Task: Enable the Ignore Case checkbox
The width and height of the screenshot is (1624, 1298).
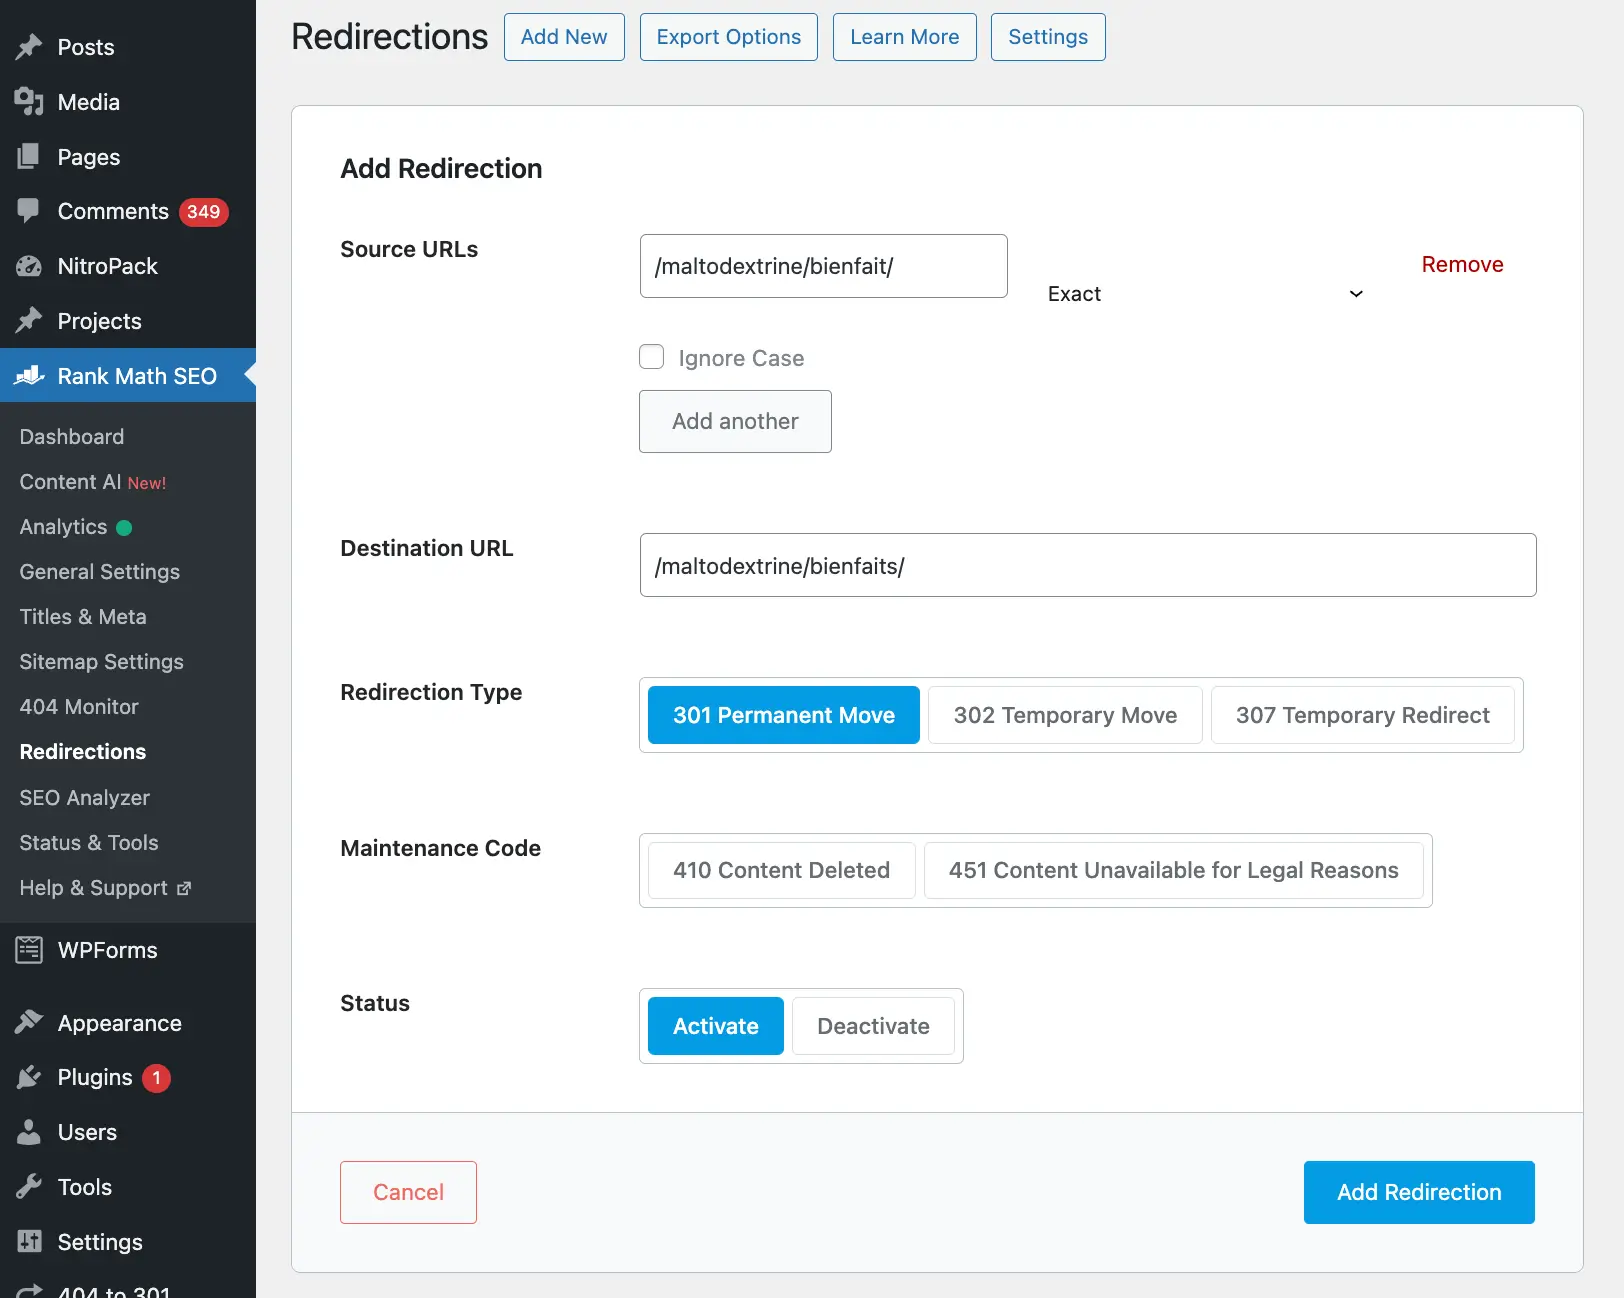Action: [x=652, y=357]
